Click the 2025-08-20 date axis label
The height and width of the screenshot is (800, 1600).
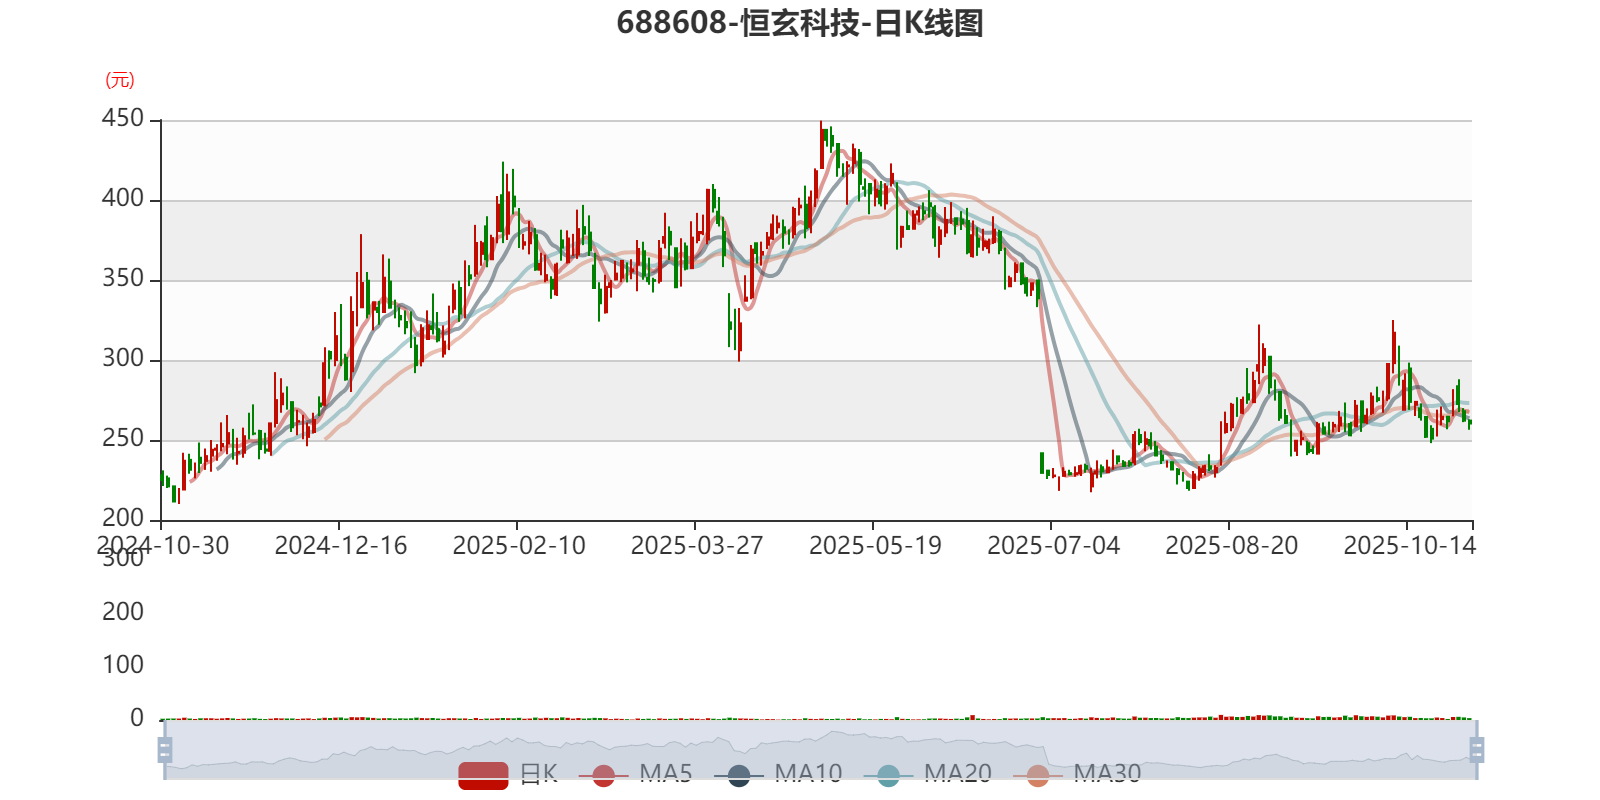pyautogui.click(x=1231, y=546)
